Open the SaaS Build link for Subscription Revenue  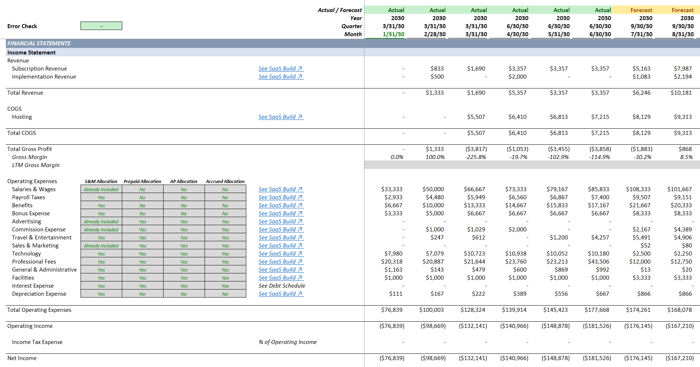281,69
